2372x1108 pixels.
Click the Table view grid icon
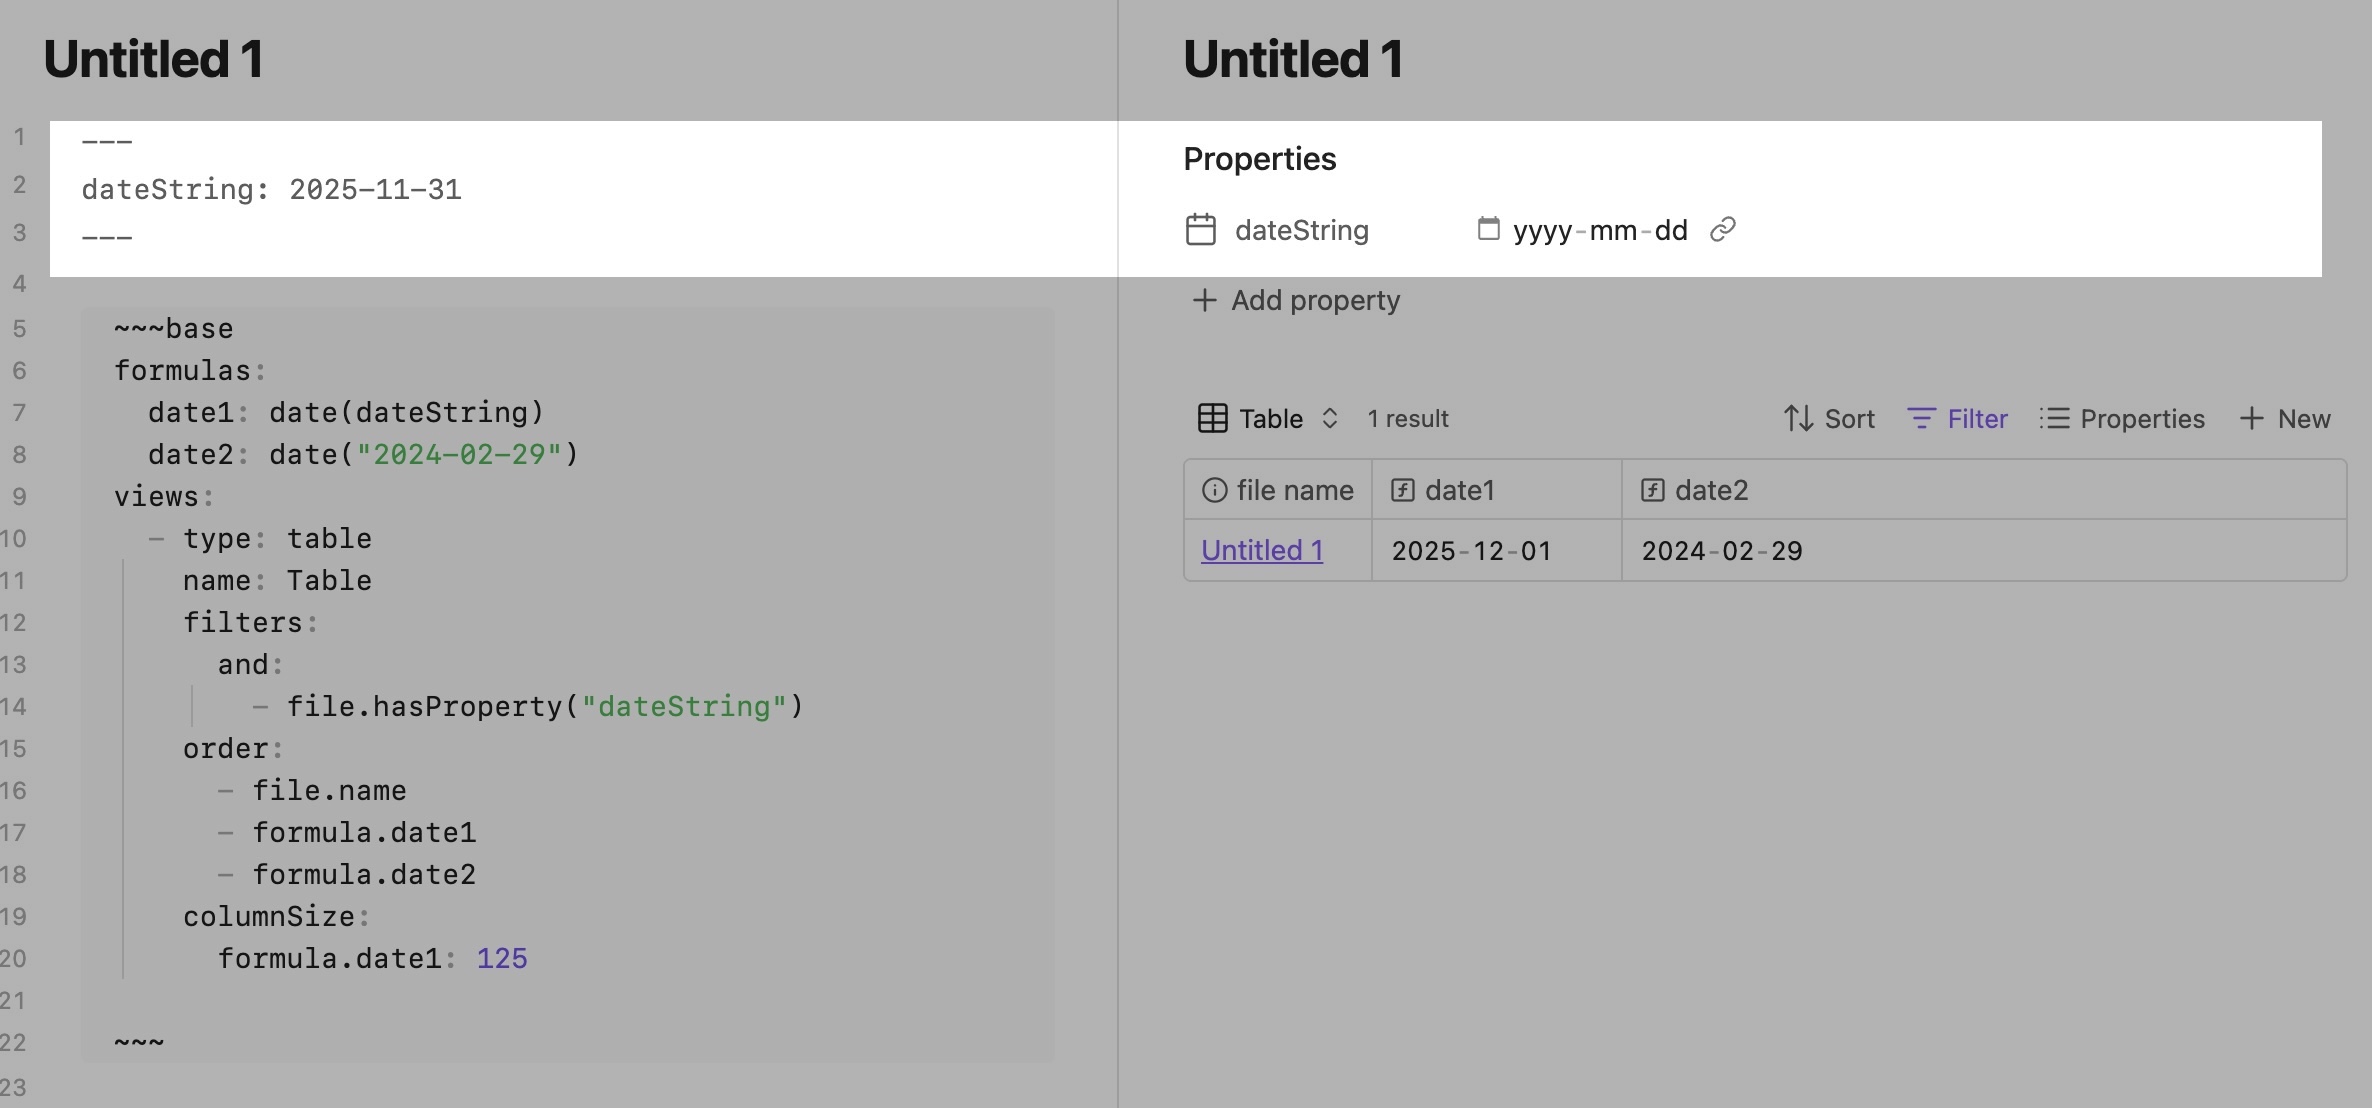point(1212,418)
